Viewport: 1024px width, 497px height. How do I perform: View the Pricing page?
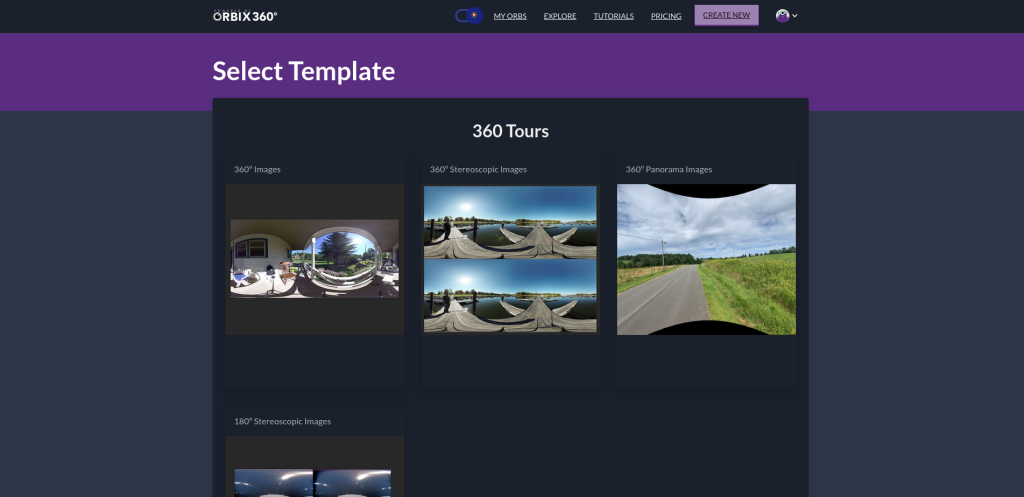coord(666,16)
